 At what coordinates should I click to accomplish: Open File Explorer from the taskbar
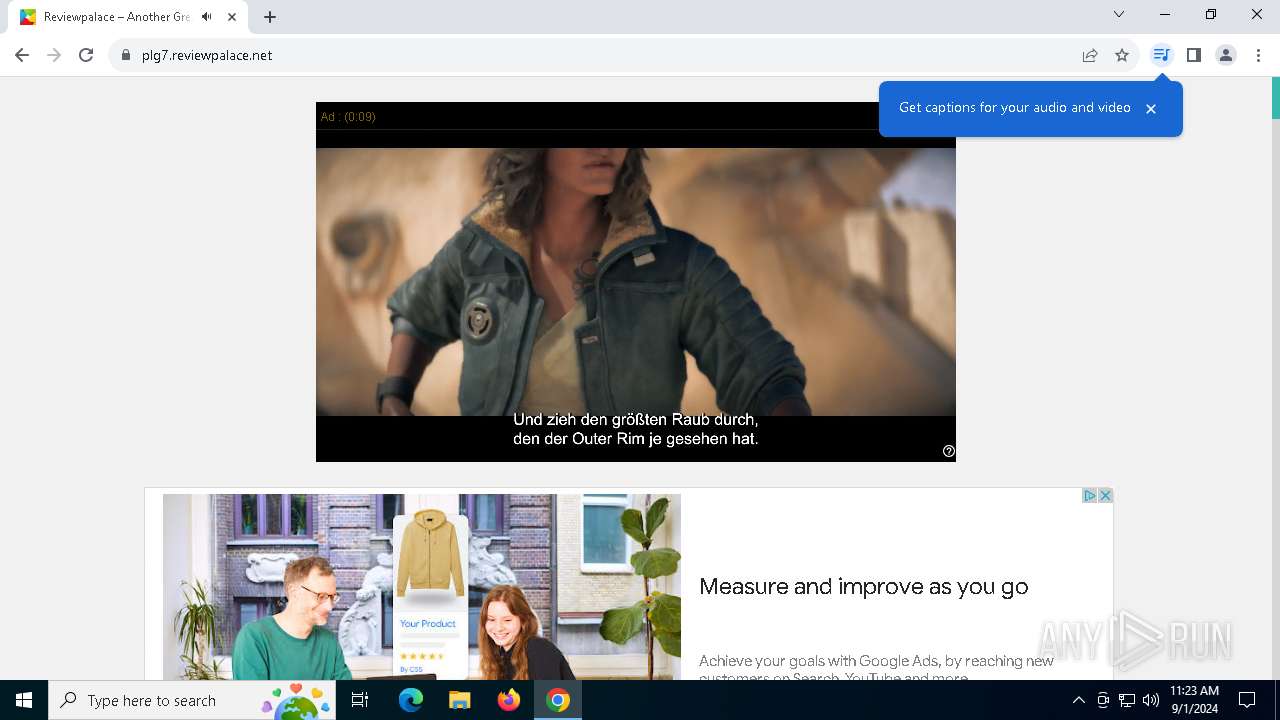459,700
